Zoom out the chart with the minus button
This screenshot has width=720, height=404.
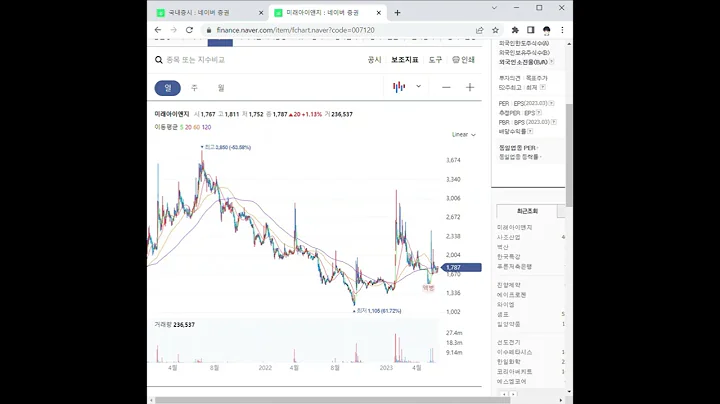point(446,87)
